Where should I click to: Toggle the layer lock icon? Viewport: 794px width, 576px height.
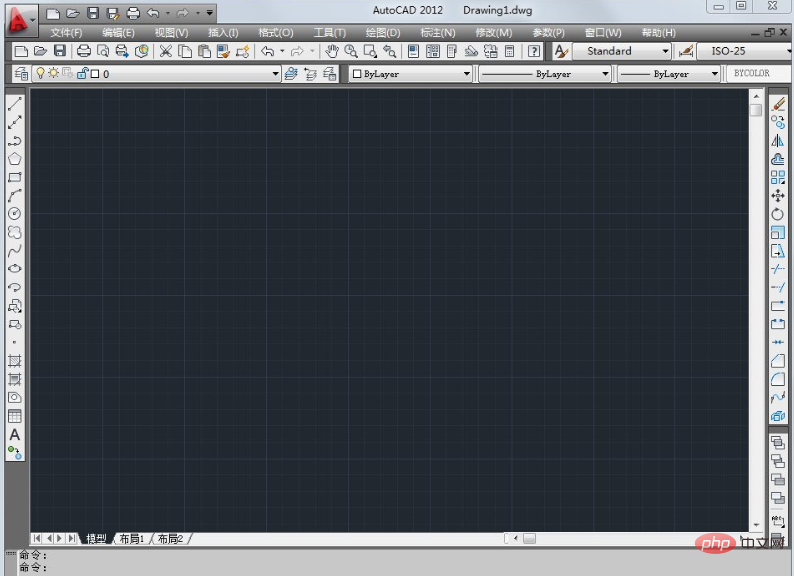(x=82, y=74)
